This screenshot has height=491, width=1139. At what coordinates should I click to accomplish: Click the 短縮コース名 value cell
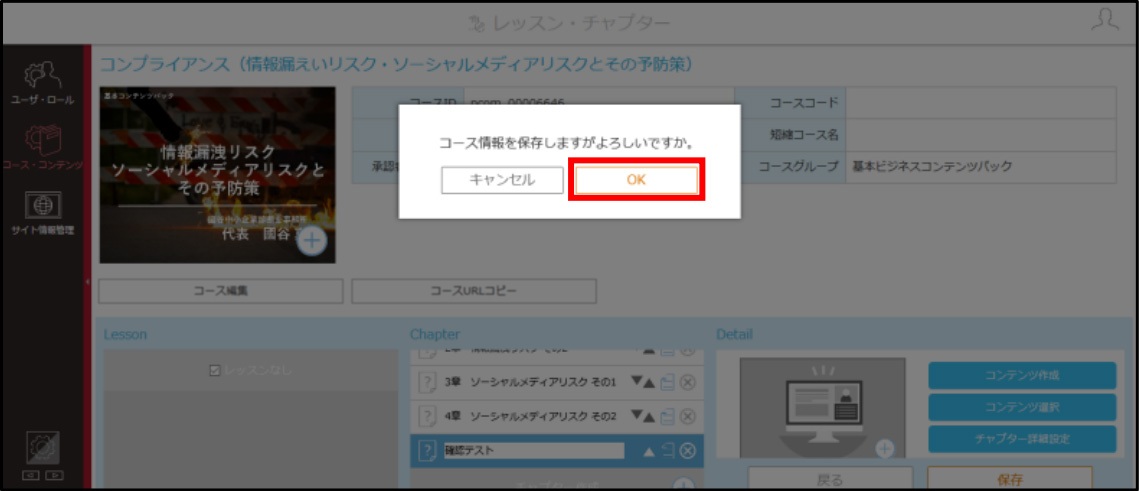[981, 135]
